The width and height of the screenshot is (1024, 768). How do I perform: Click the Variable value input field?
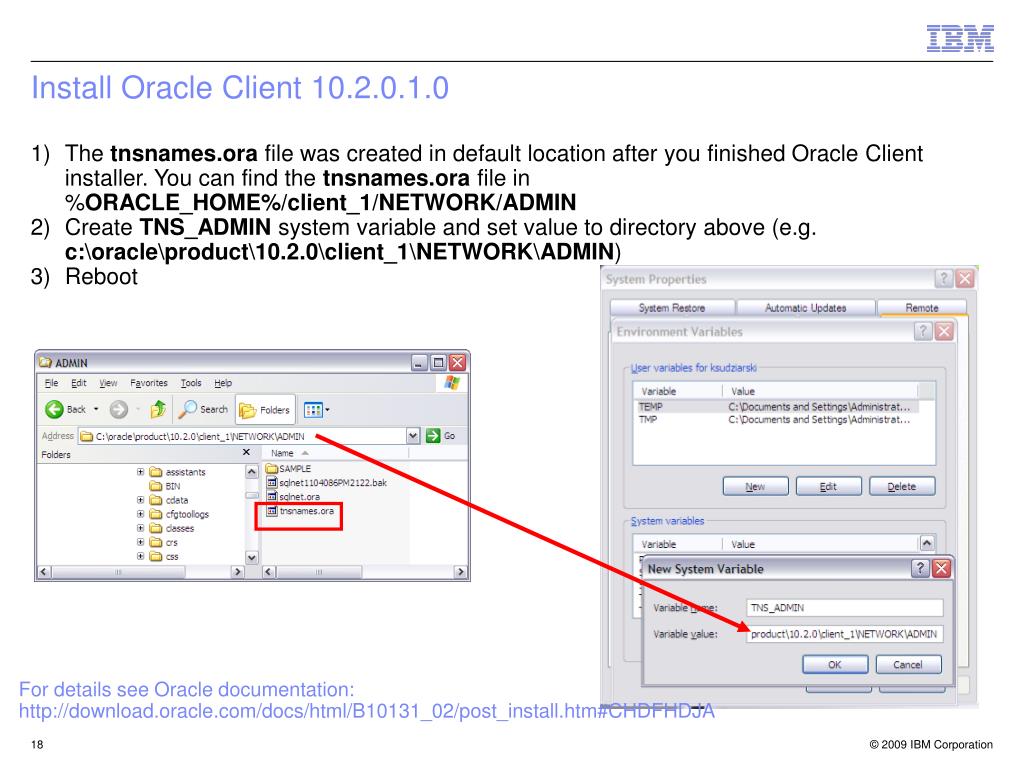click(x=844, y=633)
